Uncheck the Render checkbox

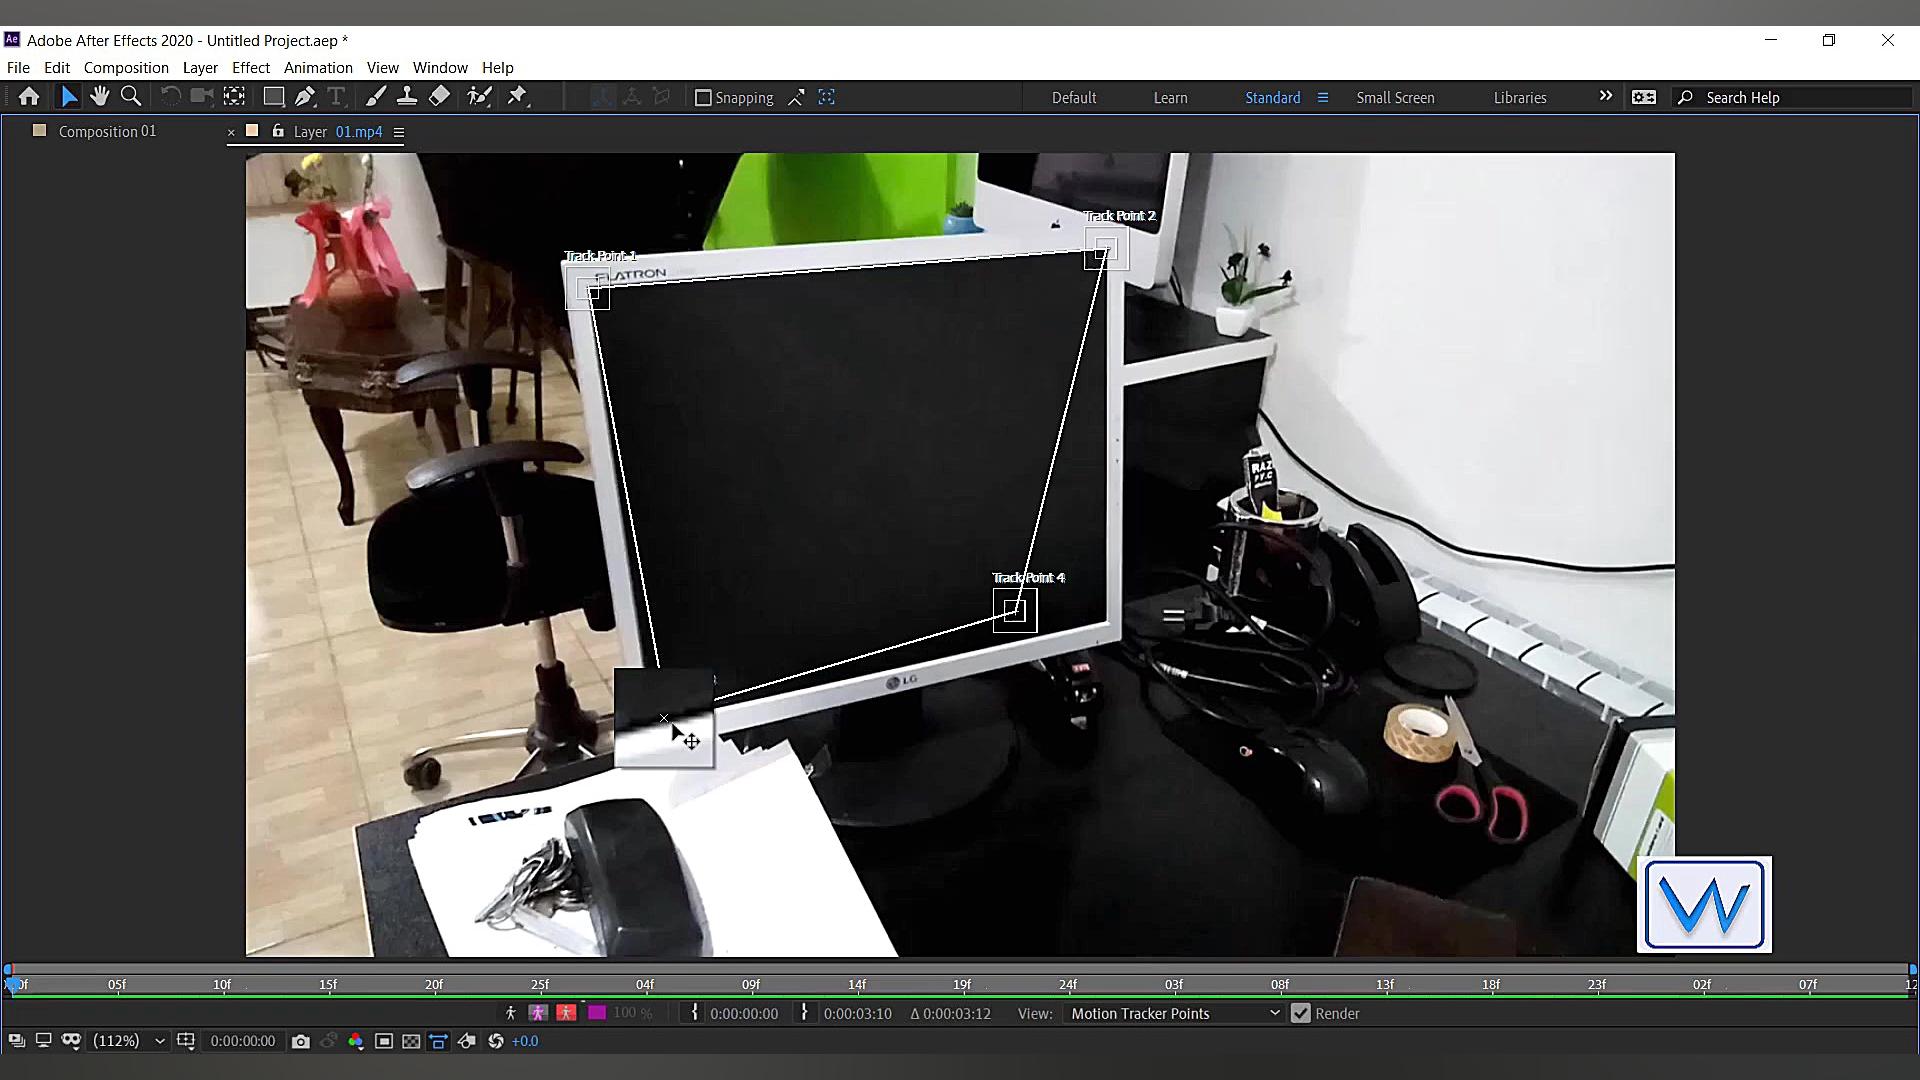click(1300, 1013)
